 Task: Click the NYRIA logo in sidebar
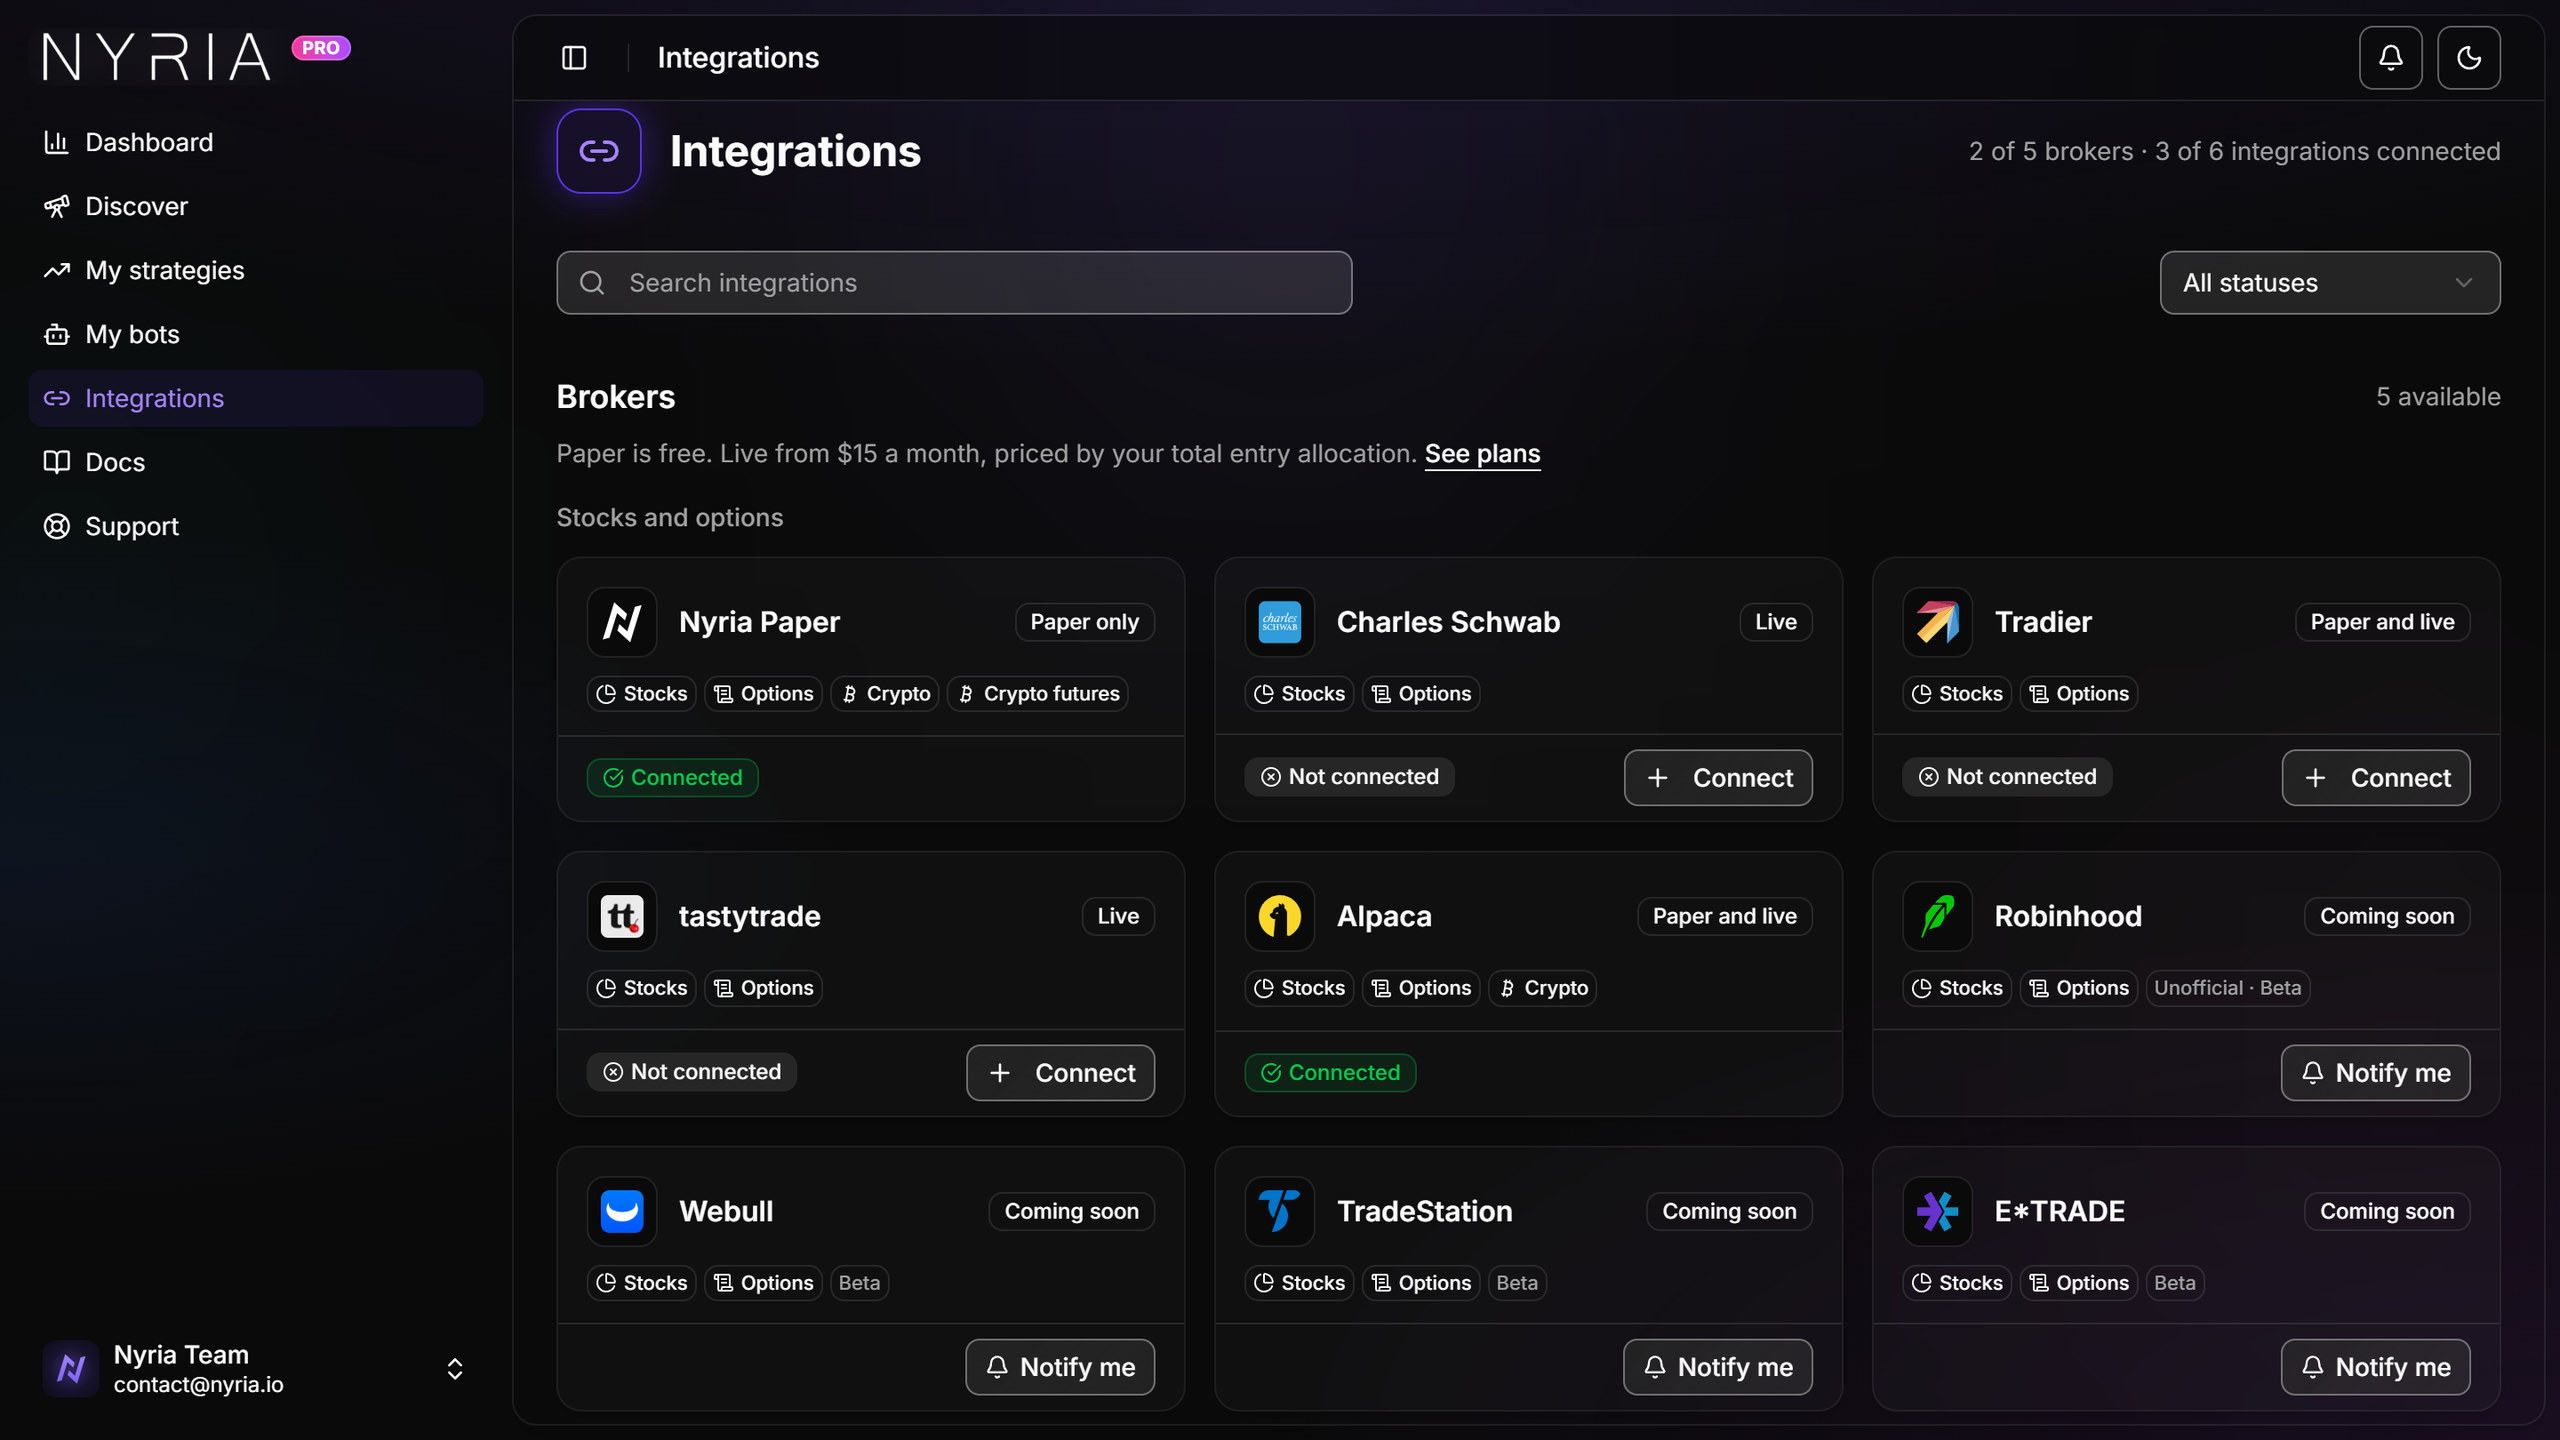point(157,57)
